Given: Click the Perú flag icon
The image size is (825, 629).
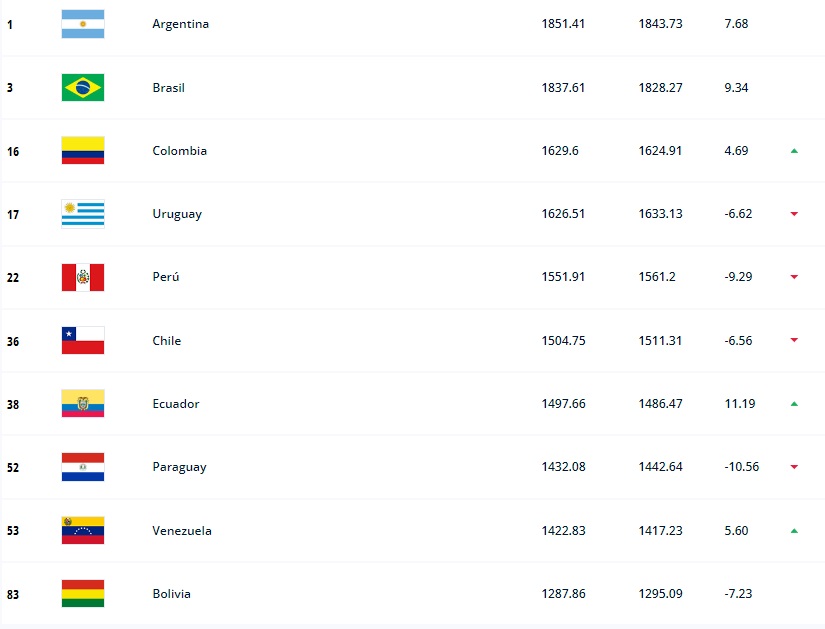Looking at the screenshot, I should click(83, 277).
